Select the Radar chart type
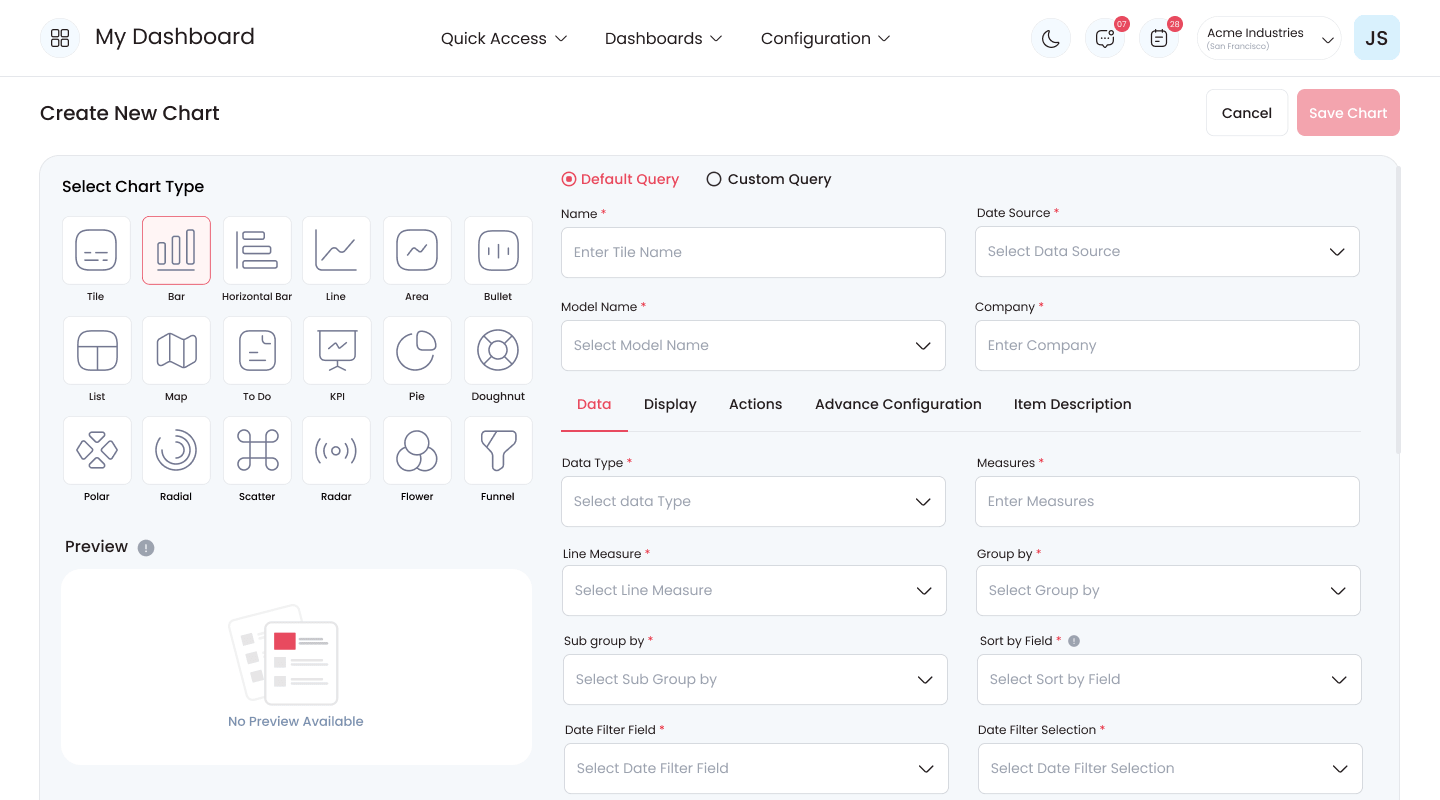Image resolution: width=1440 pixels, height=800 pixels. point(337,451)
